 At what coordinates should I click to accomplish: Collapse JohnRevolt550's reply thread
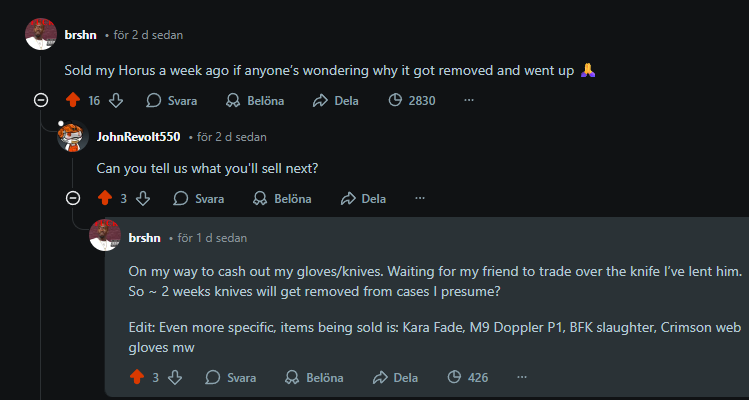coord(72,198)
